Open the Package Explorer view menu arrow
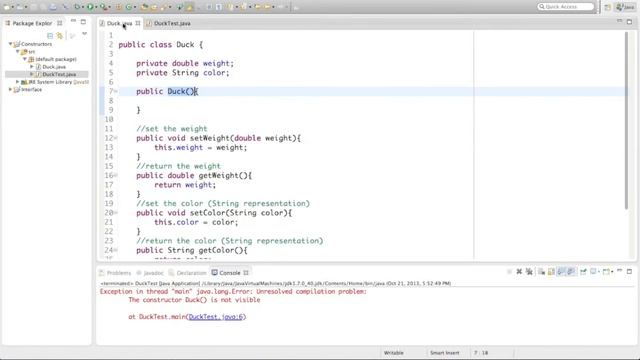The image size is (640, 360). tap(84, 34)
